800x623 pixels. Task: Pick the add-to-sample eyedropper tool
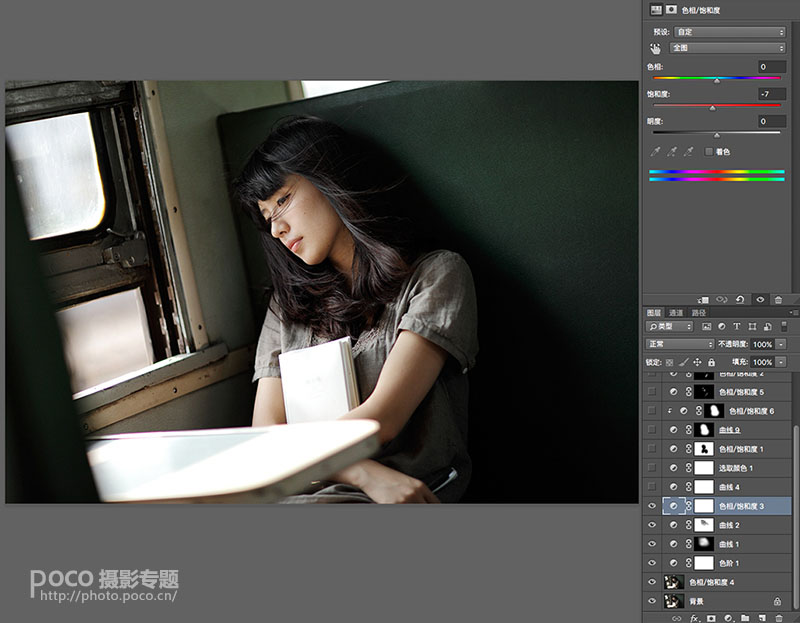672,152
